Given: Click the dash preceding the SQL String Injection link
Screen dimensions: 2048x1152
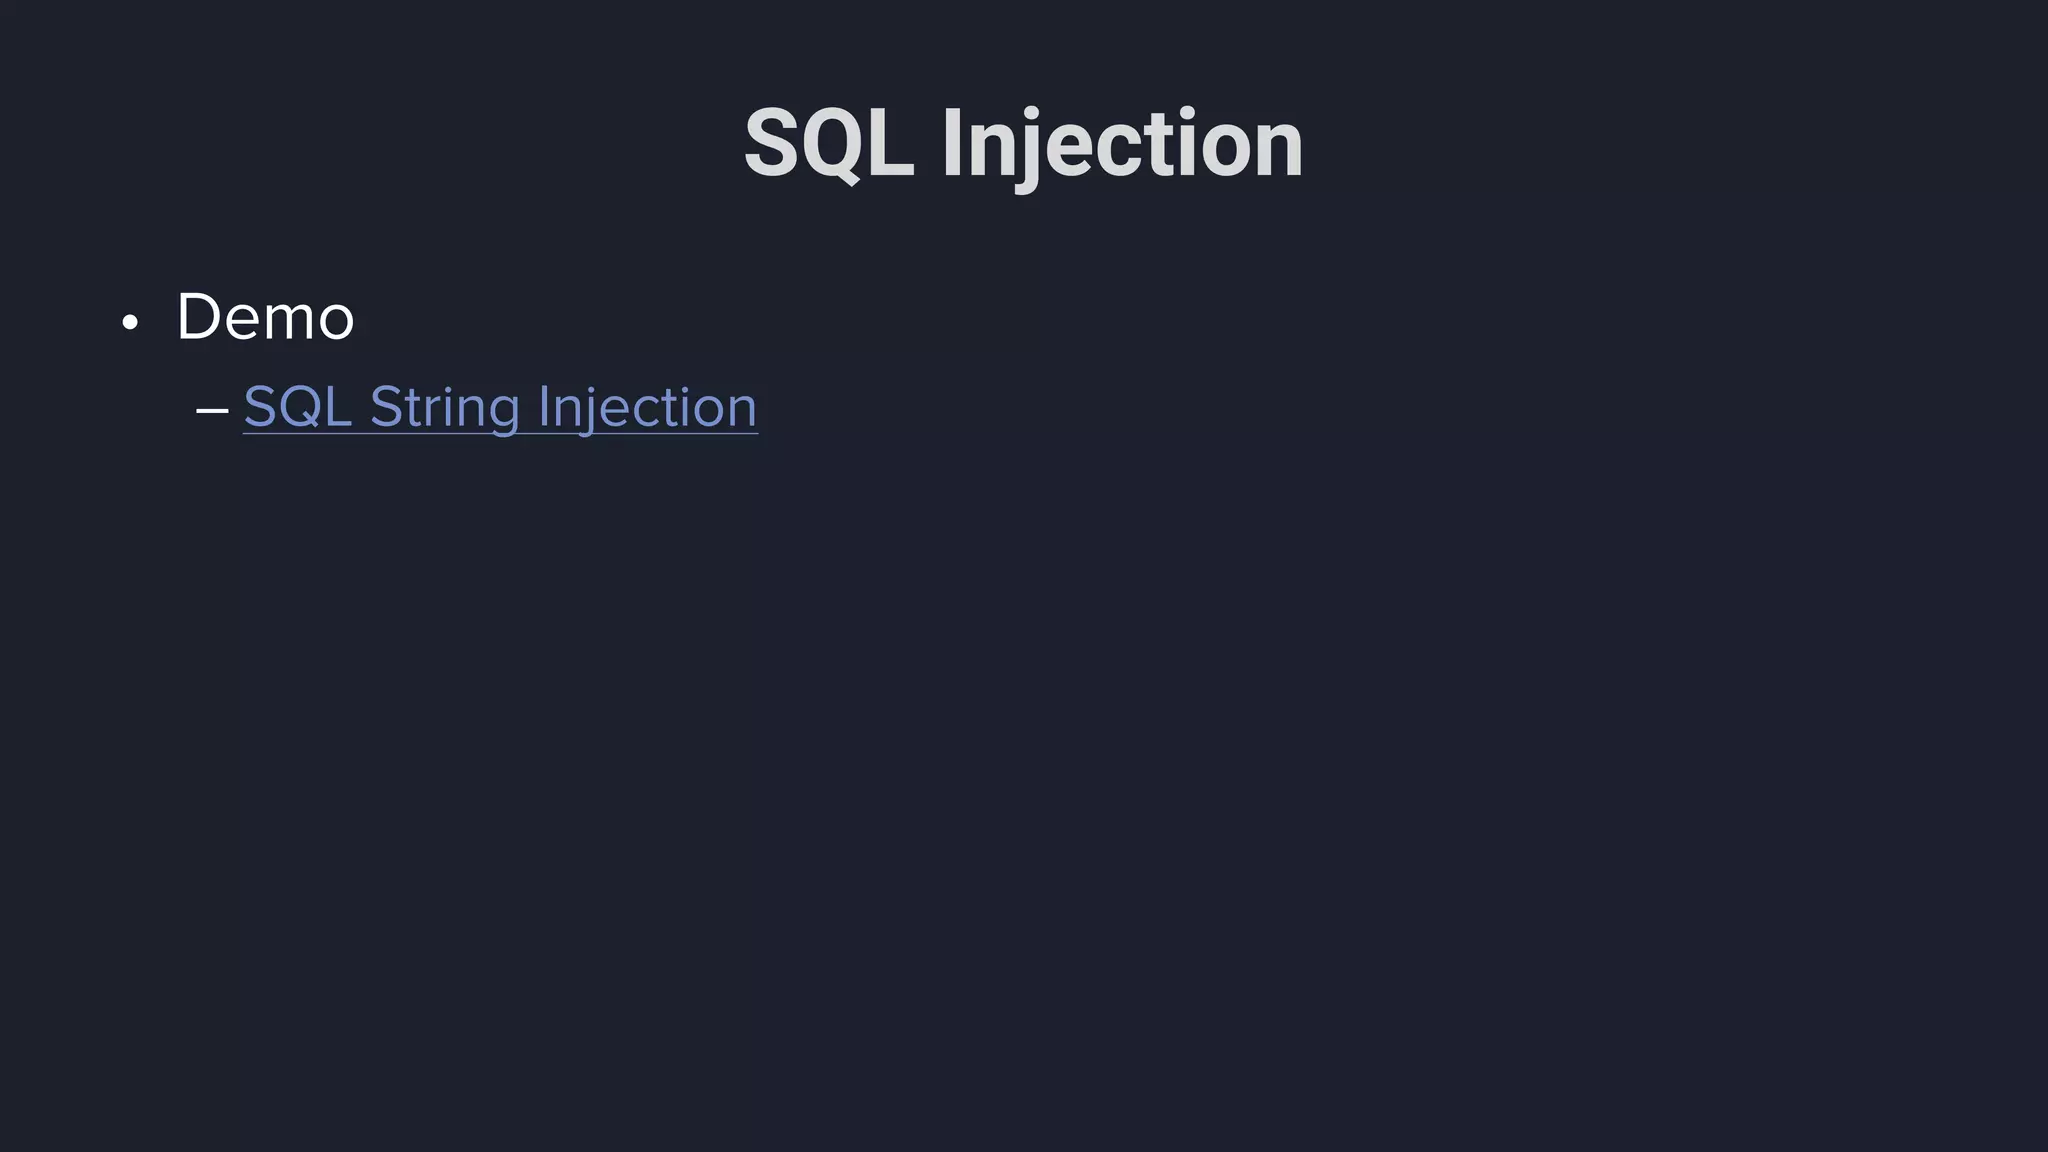Looking at the screenshot, I should pos(212,409).
